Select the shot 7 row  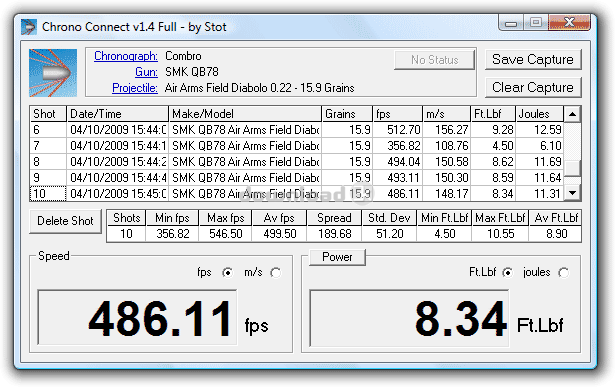(297, 146)
